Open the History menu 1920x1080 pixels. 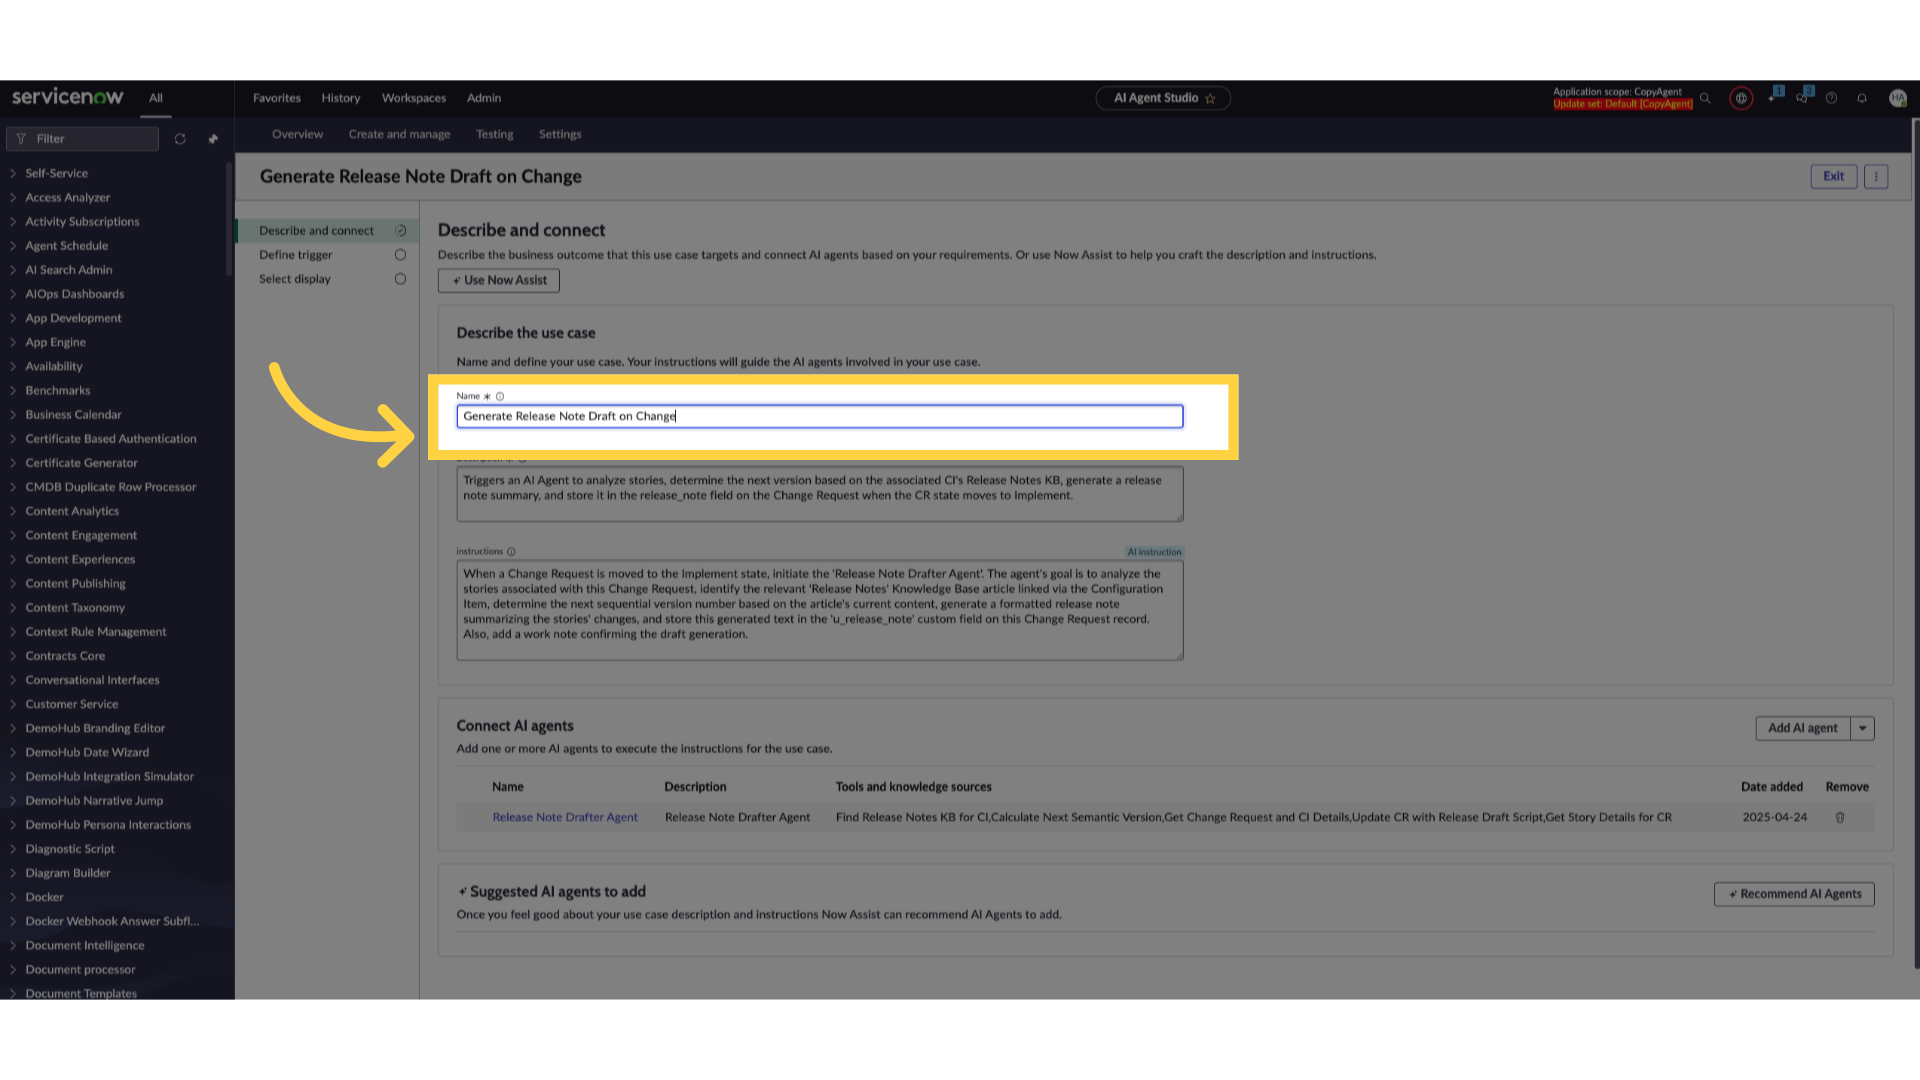[x=341, y=98]
